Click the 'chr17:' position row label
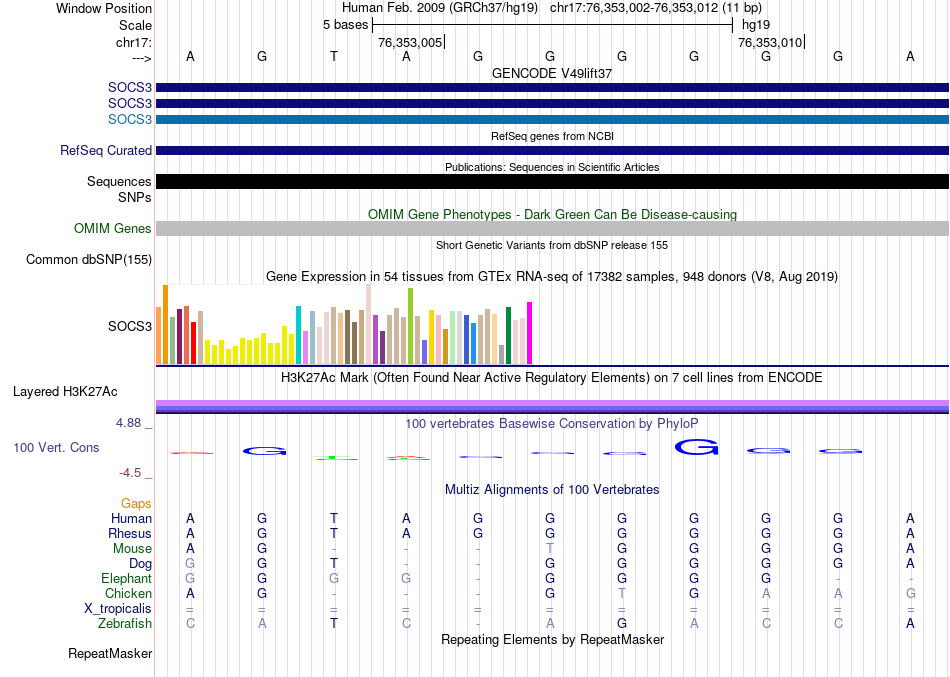This screenshot has width=950, height=677. click(133, 42)
